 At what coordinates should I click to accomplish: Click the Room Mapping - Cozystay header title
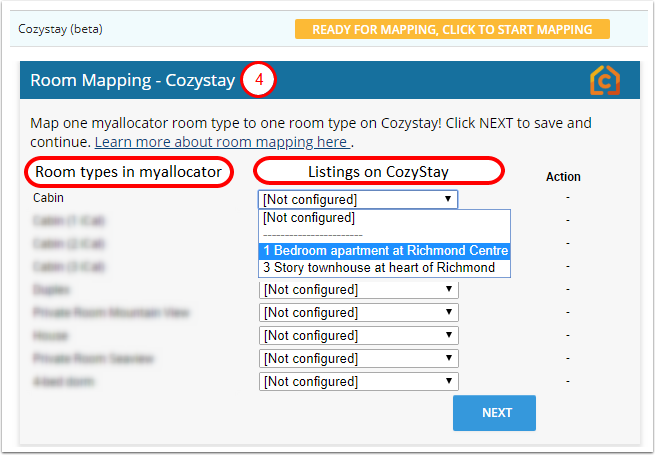(132, 80)
